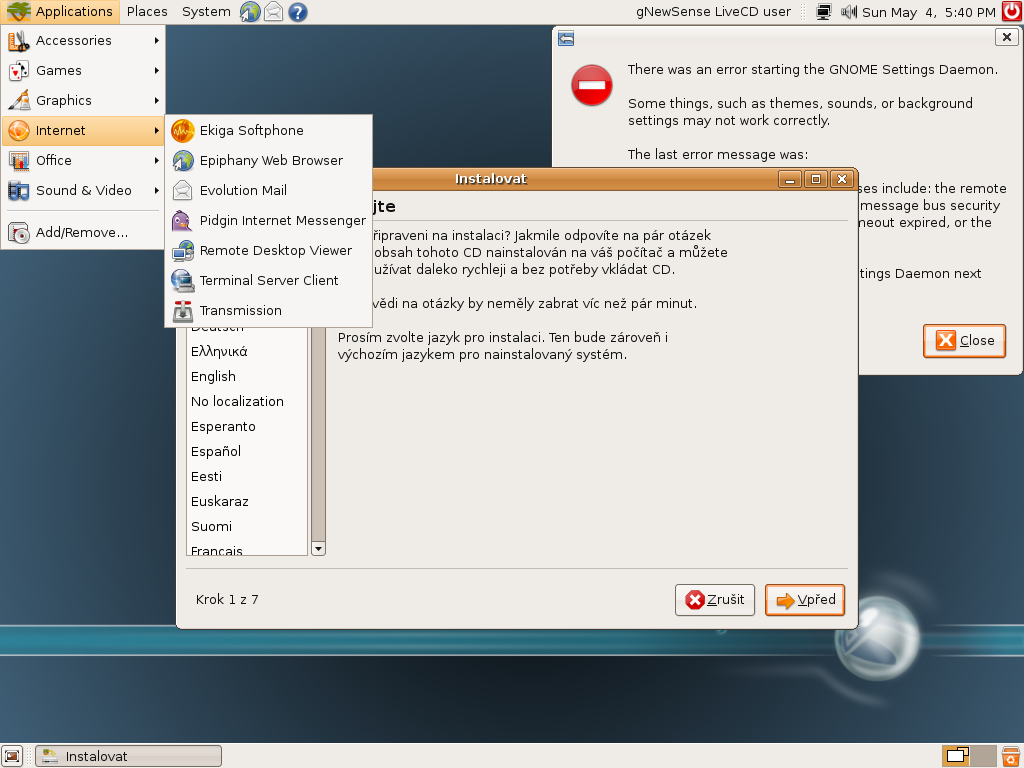Open the Applications menu
This screenshot has width=1024, height=768.
(60, 12)
